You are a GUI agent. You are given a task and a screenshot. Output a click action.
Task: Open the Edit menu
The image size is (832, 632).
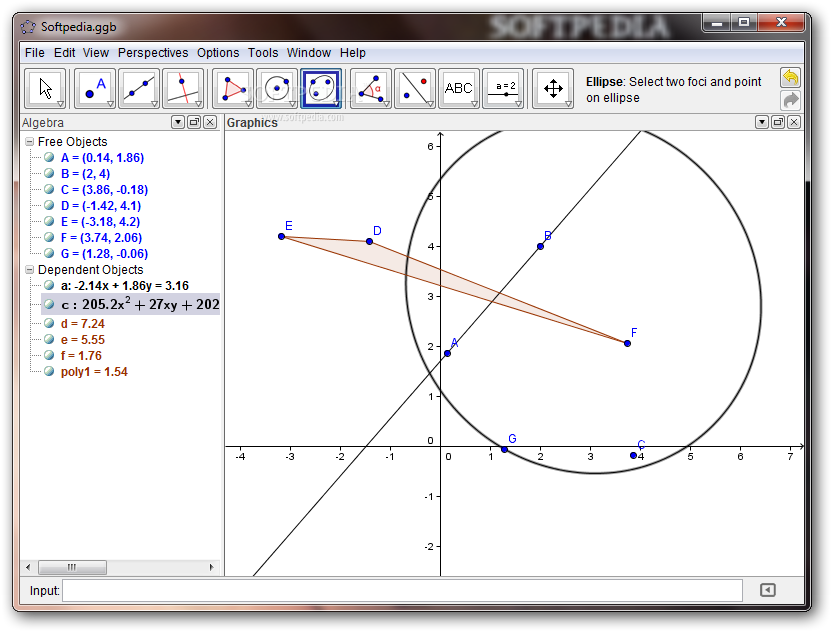[x=64, y=53]
